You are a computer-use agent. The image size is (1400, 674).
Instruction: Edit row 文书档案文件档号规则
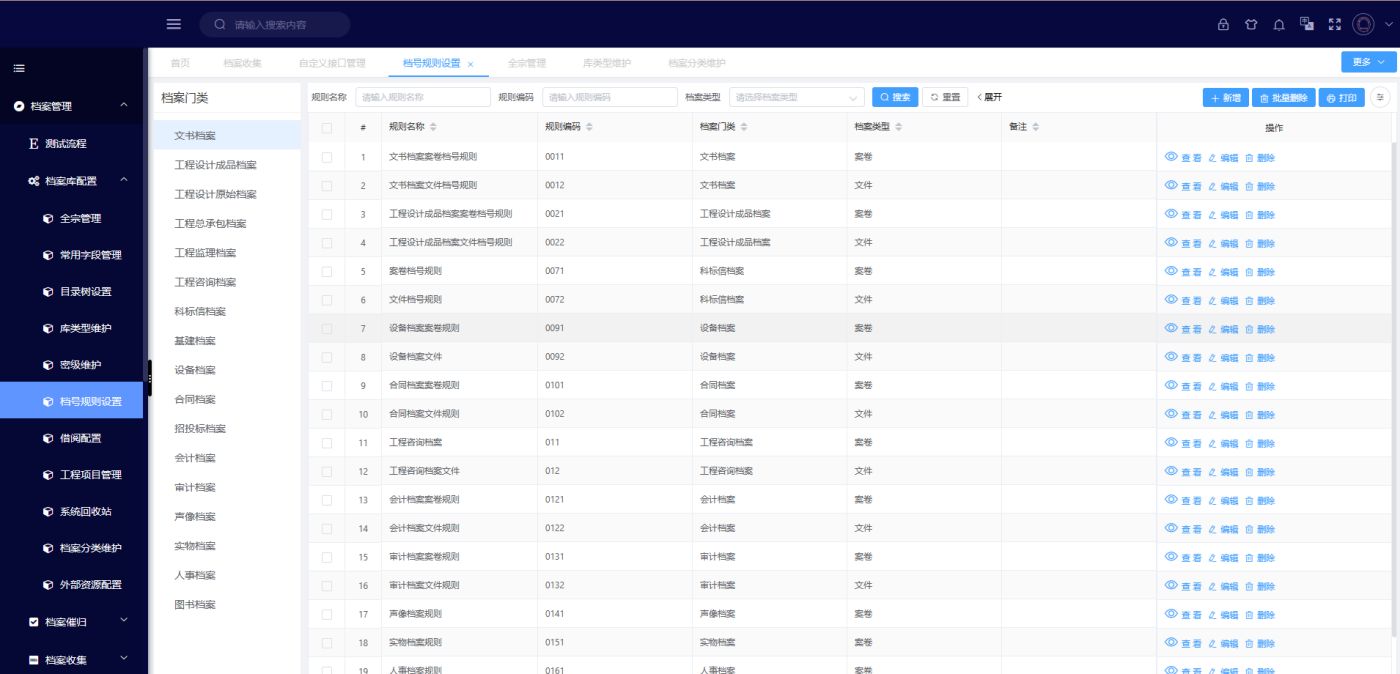click(x=1223, y=186)
